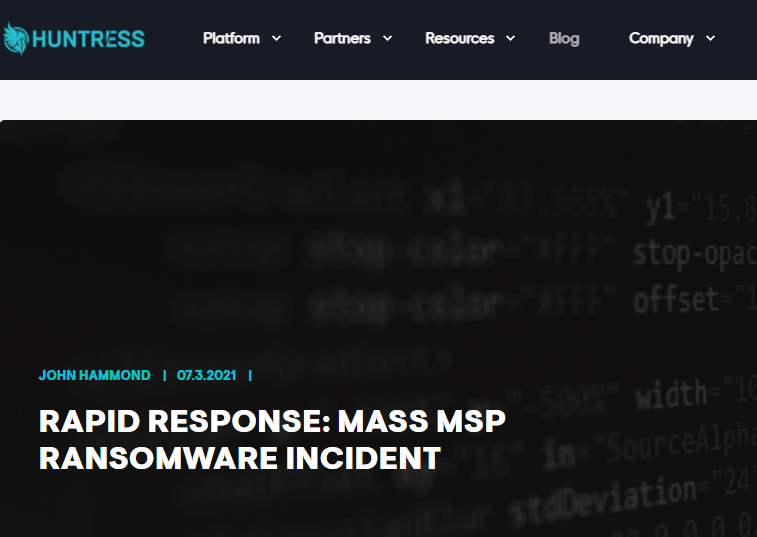Click the post date 07.3.2021
This screenshot has height=537, width=757.
pos(207,375)
